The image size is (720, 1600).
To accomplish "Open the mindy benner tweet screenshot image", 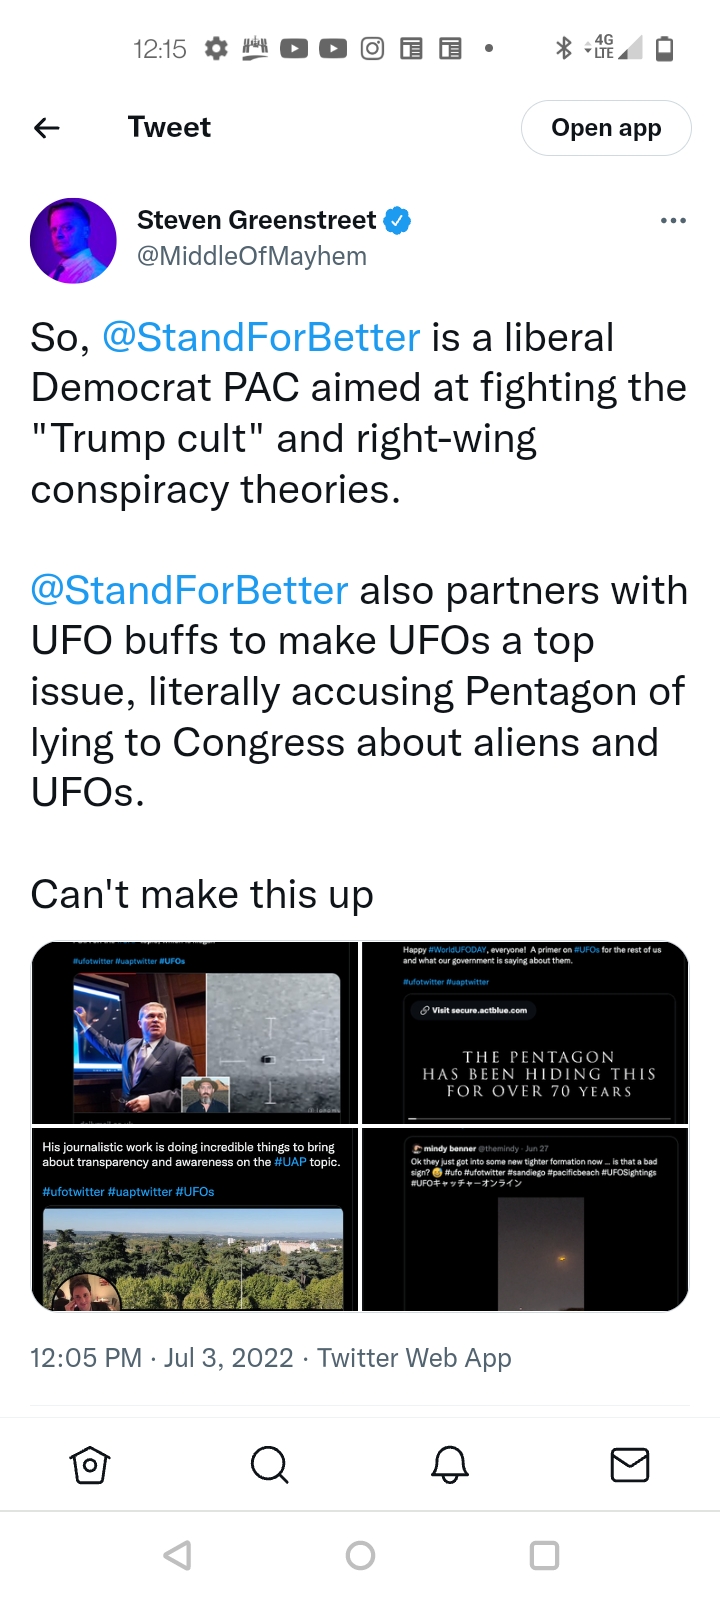I will pos(525,1219).
